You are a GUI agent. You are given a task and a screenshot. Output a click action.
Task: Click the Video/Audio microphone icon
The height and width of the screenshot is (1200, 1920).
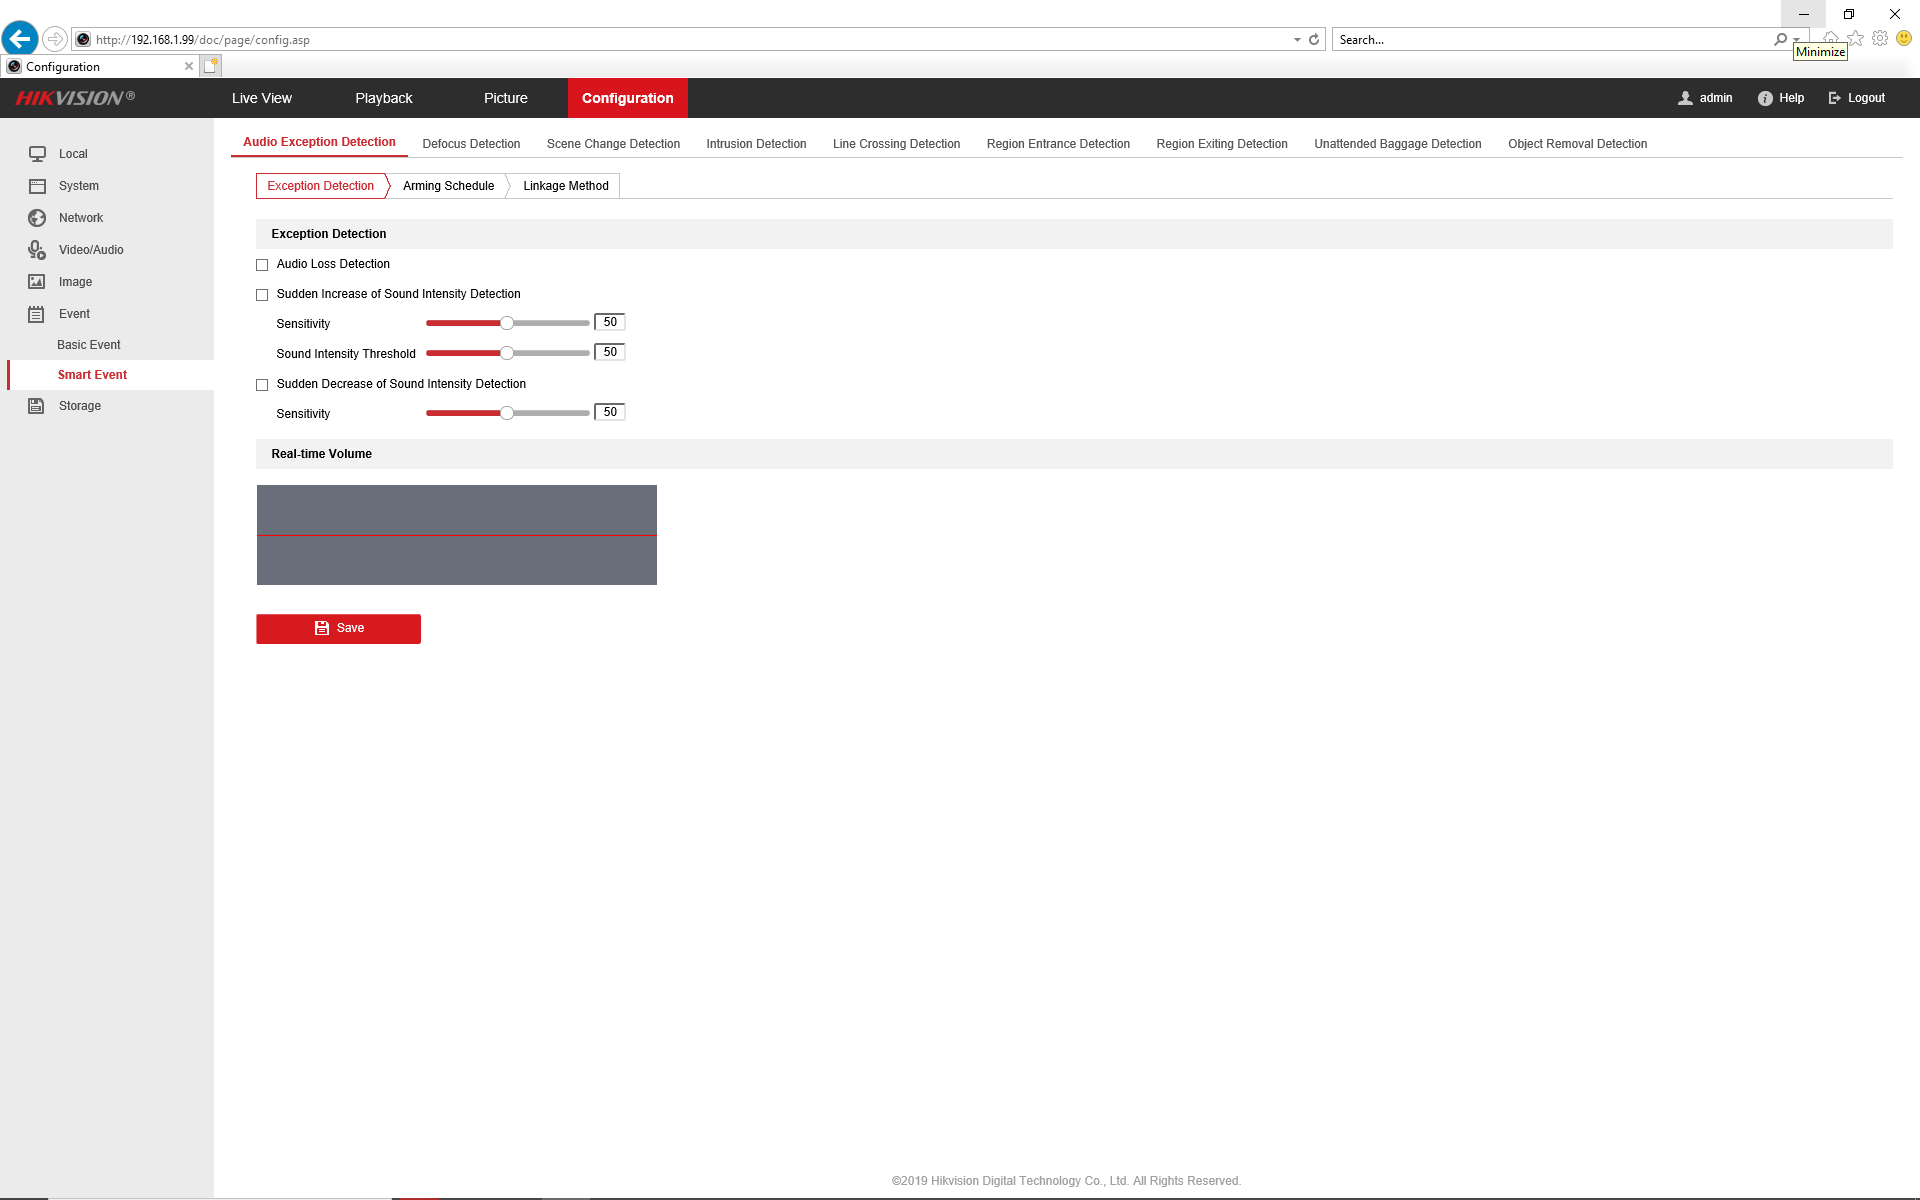tap(37, 250)
